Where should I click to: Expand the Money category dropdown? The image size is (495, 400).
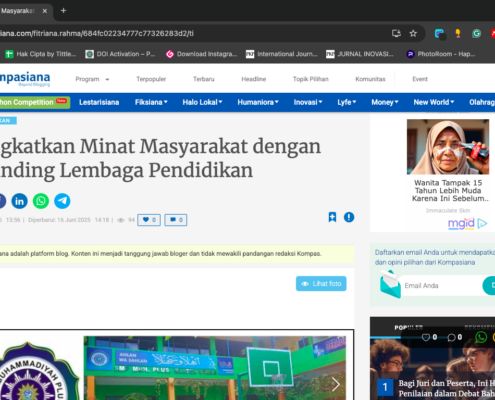[385, 102]
